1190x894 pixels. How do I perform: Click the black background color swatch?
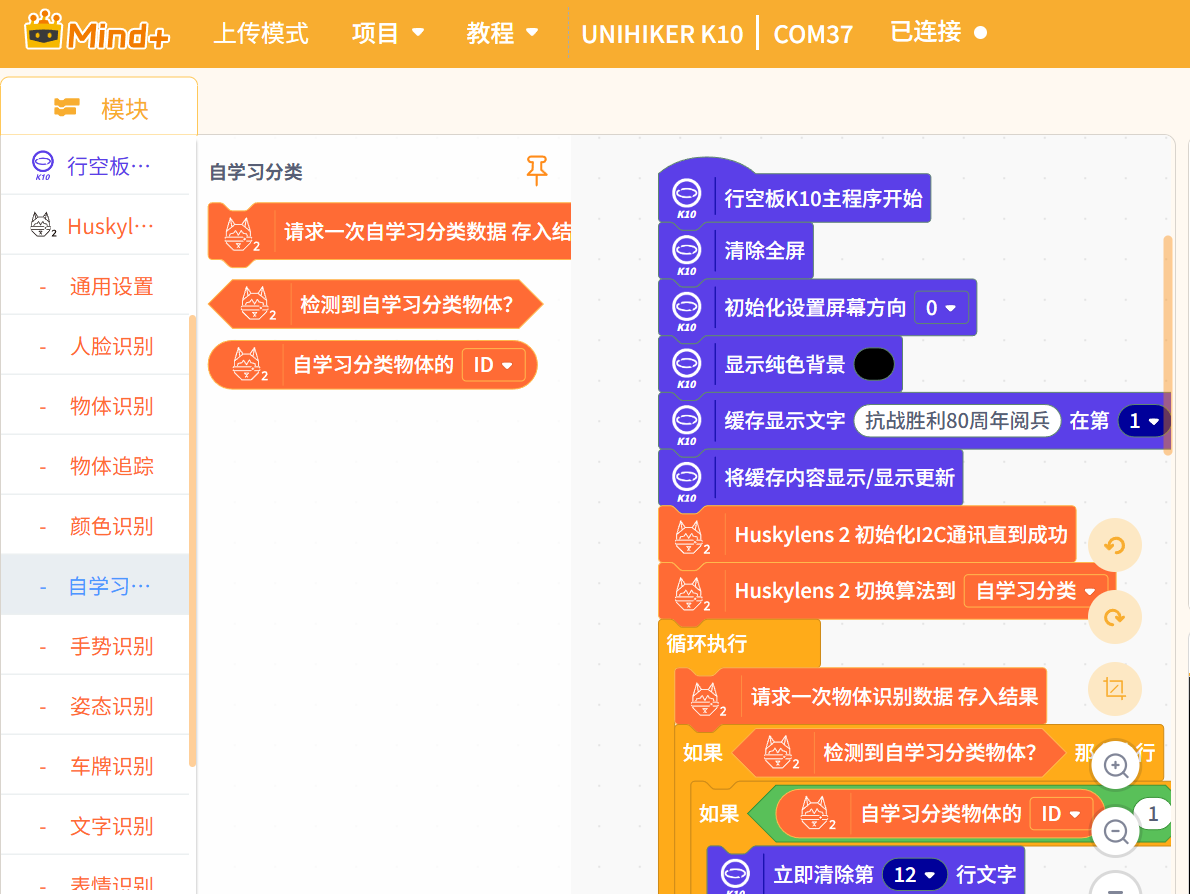pos(874,364)
